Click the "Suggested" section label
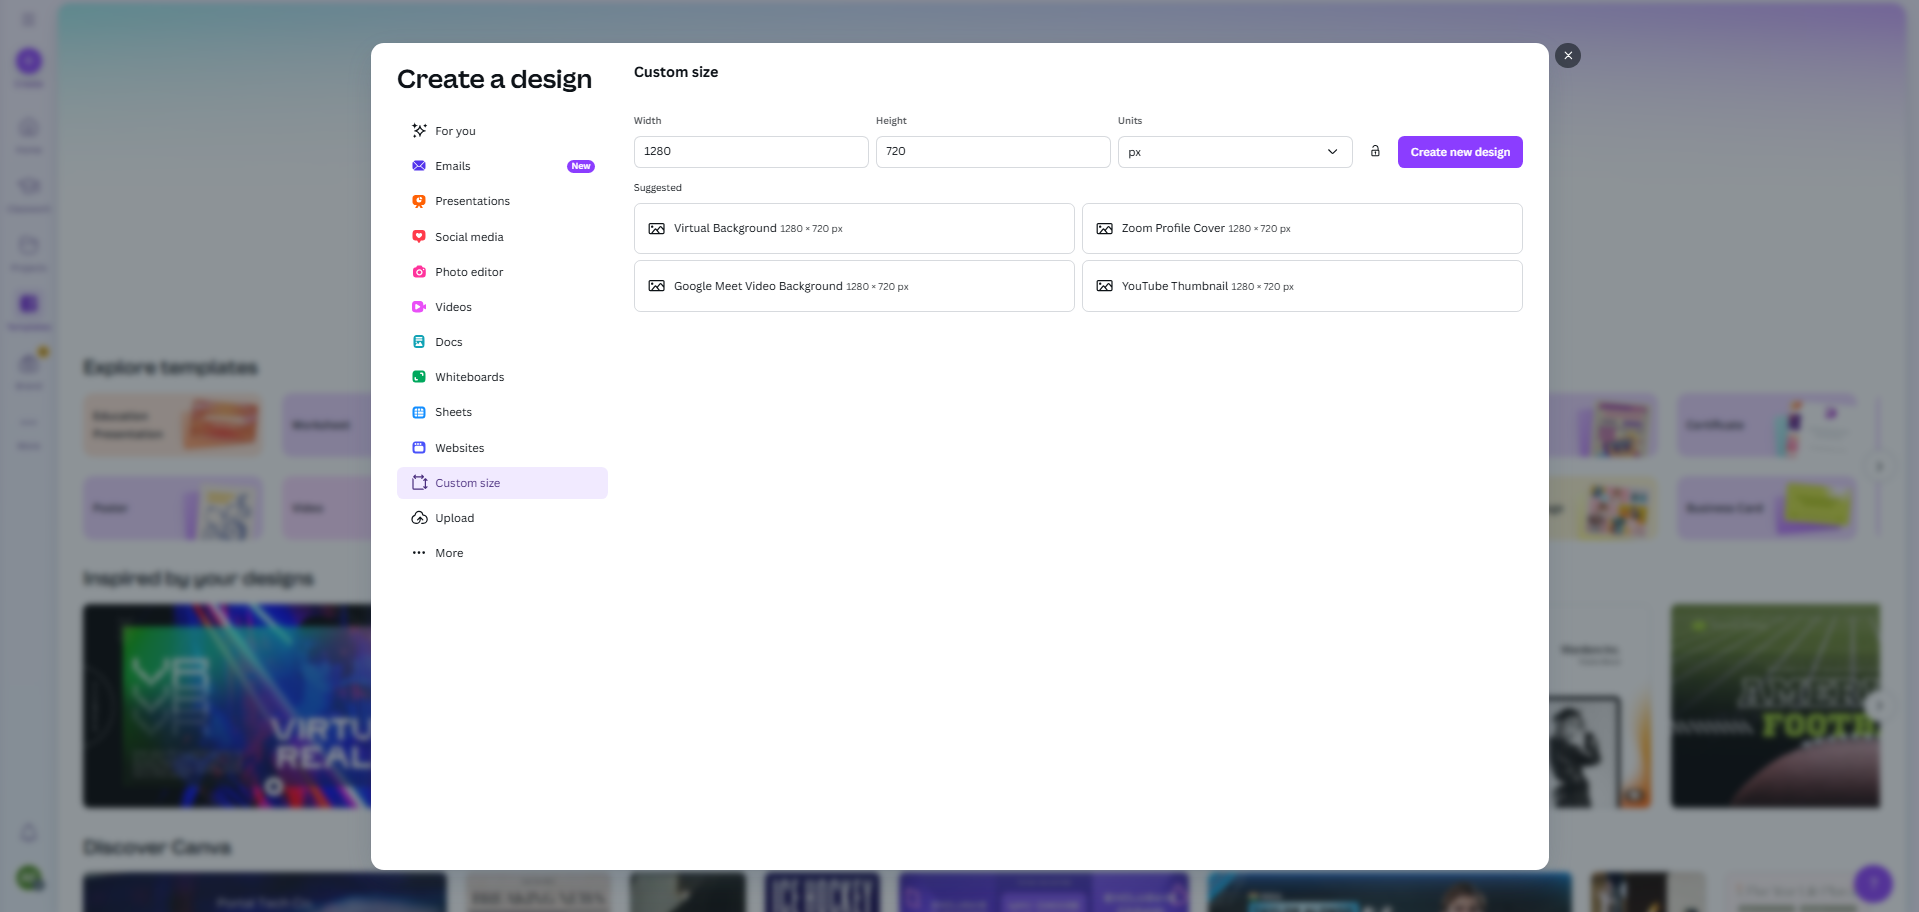The width and height of the screenshot is (1919, 912). coord(658,188)
